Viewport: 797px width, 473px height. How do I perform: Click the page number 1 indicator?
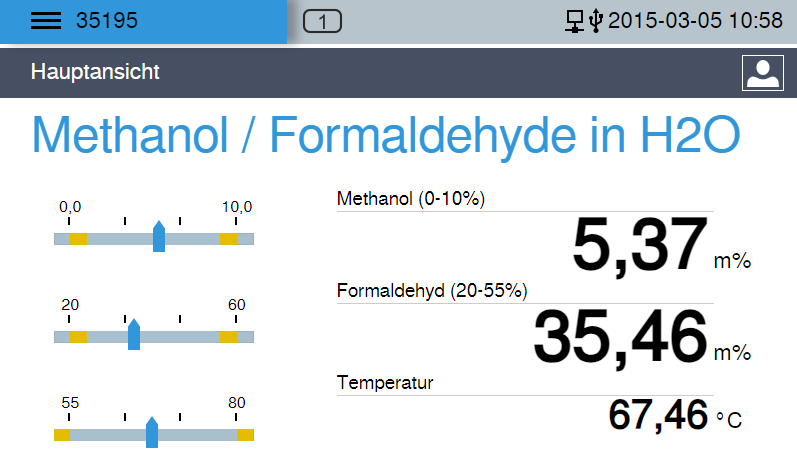point(322,21)
